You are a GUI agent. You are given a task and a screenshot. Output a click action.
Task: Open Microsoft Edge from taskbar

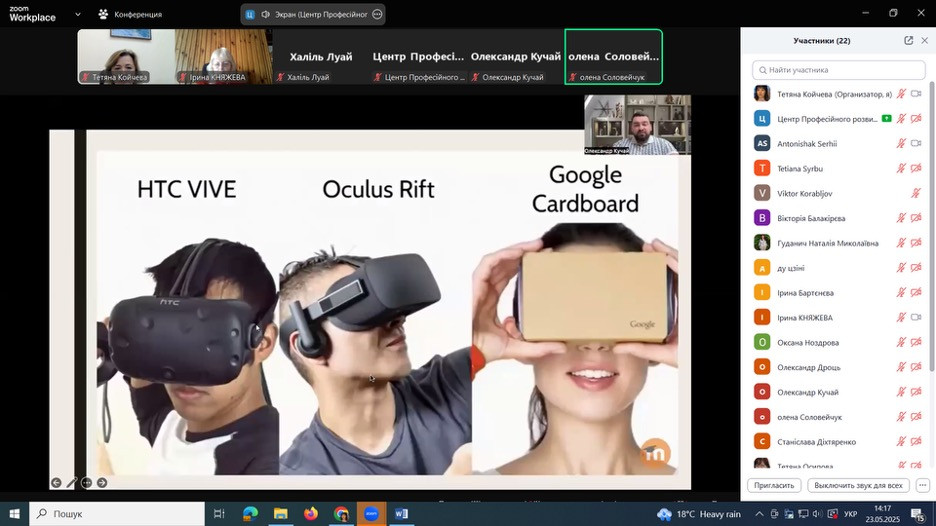pyautogui.click(x=250, y=513)
